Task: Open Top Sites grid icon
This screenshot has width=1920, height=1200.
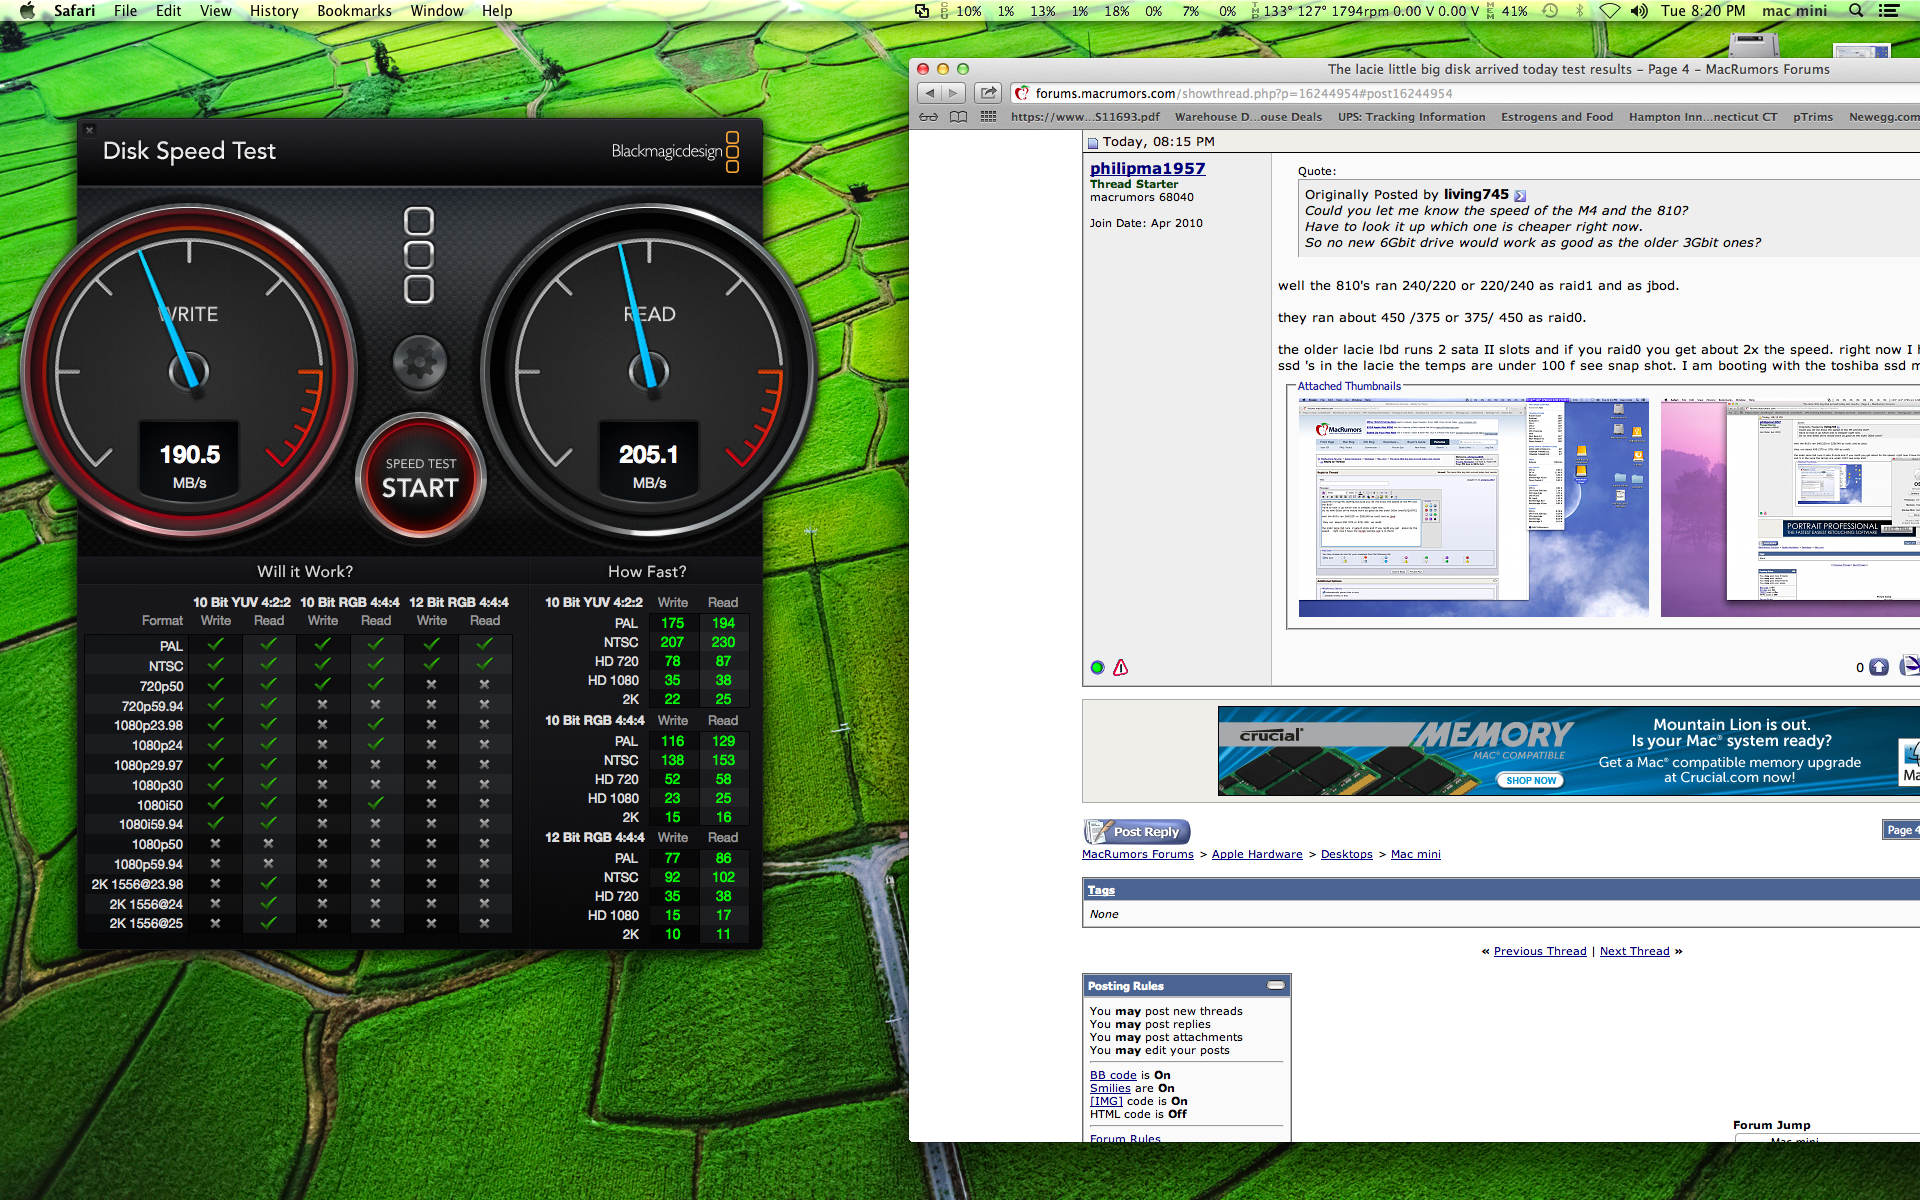Action: [x=988, y=117]
